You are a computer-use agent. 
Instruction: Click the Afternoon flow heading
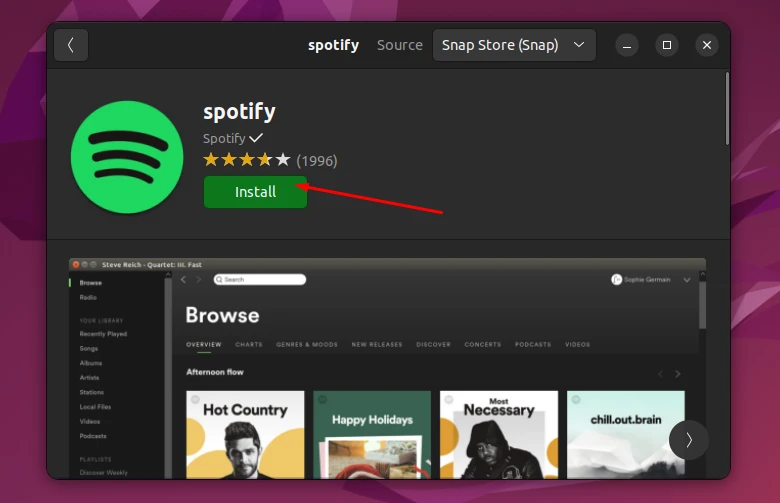pos(215,372)
